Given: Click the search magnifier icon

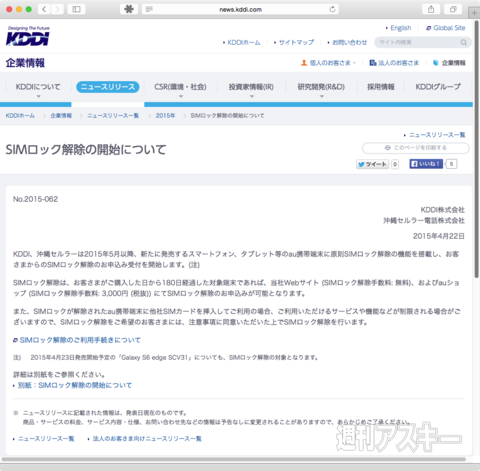Looking at the screenshot, I should [x=464, y=42].
